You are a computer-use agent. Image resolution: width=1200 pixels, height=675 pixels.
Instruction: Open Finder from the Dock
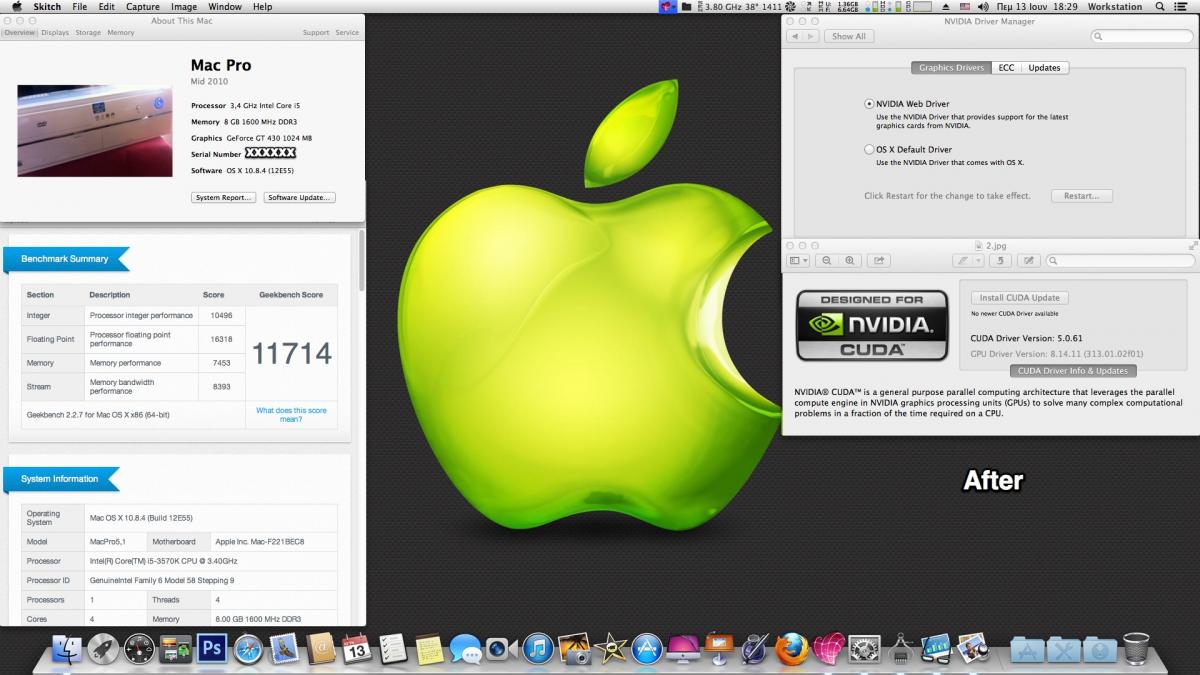tap(67, 650)
